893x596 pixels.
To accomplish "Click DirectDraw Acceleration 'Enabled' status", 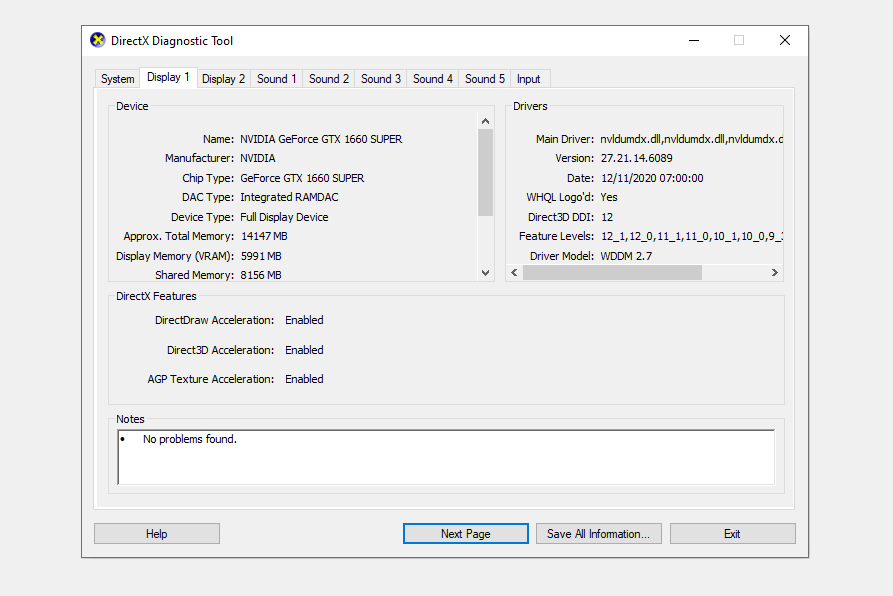I will pos(304,320).
